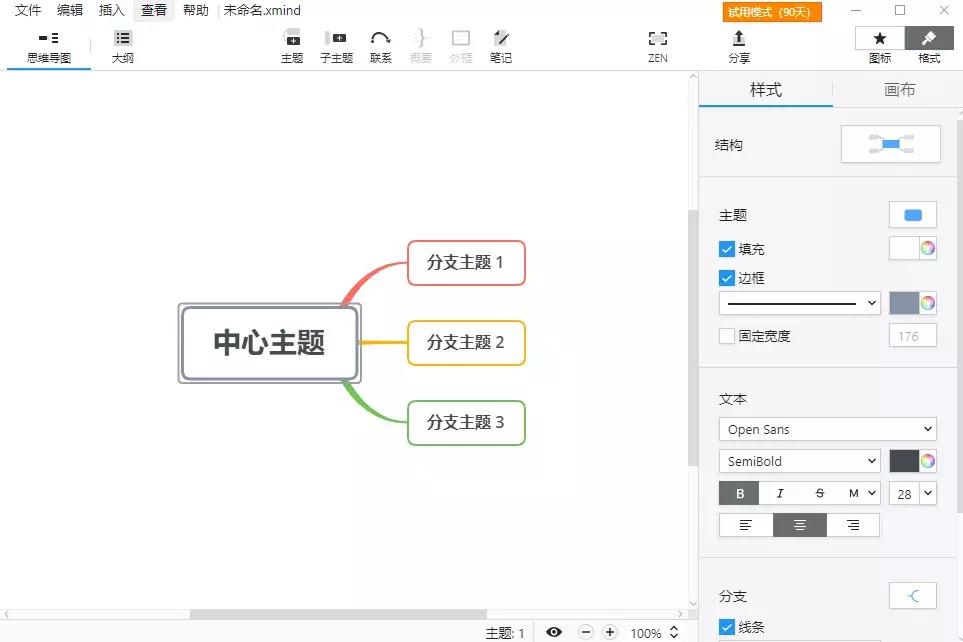The width and height of the screenshot is (963, 642).
Task: Open the Open Sans font dropdown
Action: click(827, 428)
